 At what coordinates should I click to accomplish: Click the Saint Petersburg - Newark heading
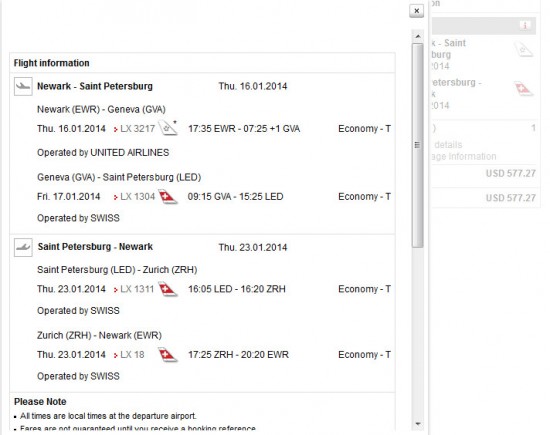(95, 247)
